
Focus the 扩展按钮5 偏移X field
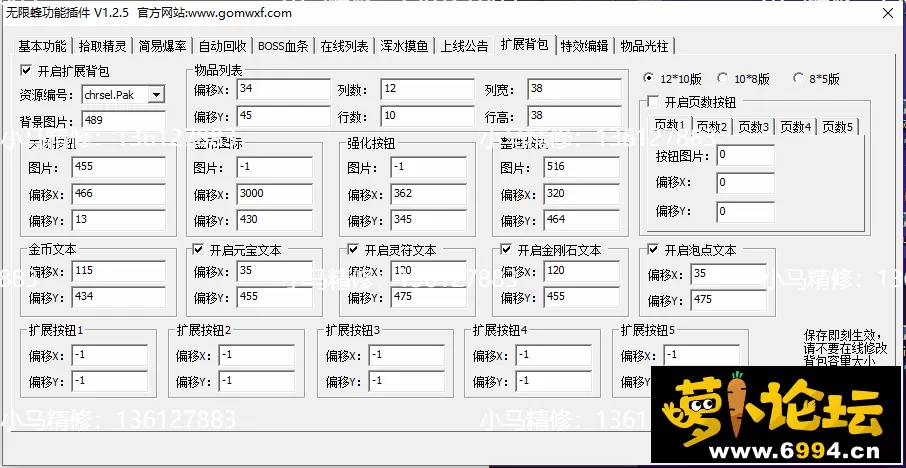coord(701,355)
